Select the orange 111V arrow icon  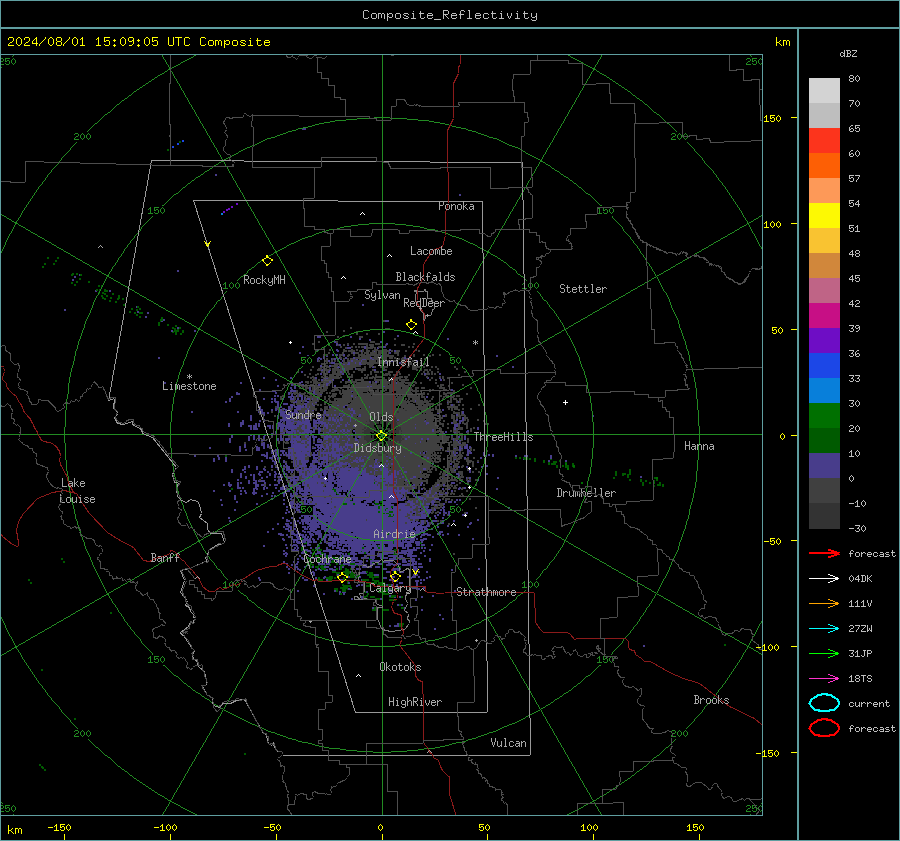click(x=824, y=603)
